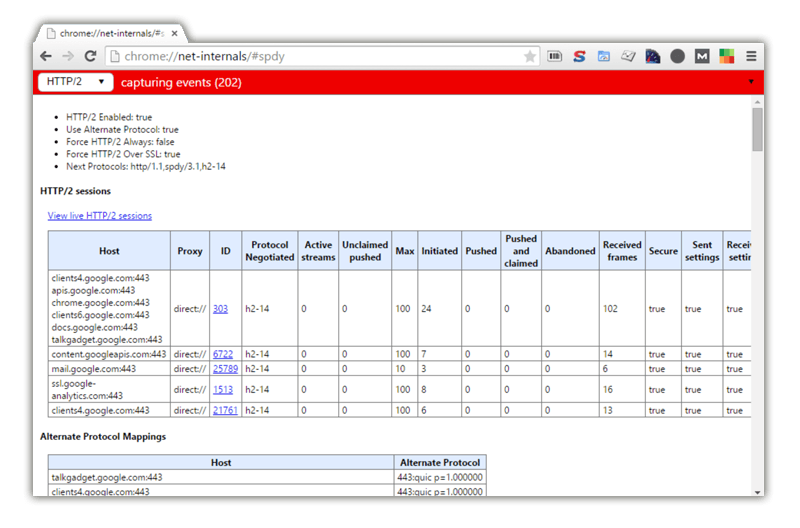Click the blue folder extension icon

604,56
